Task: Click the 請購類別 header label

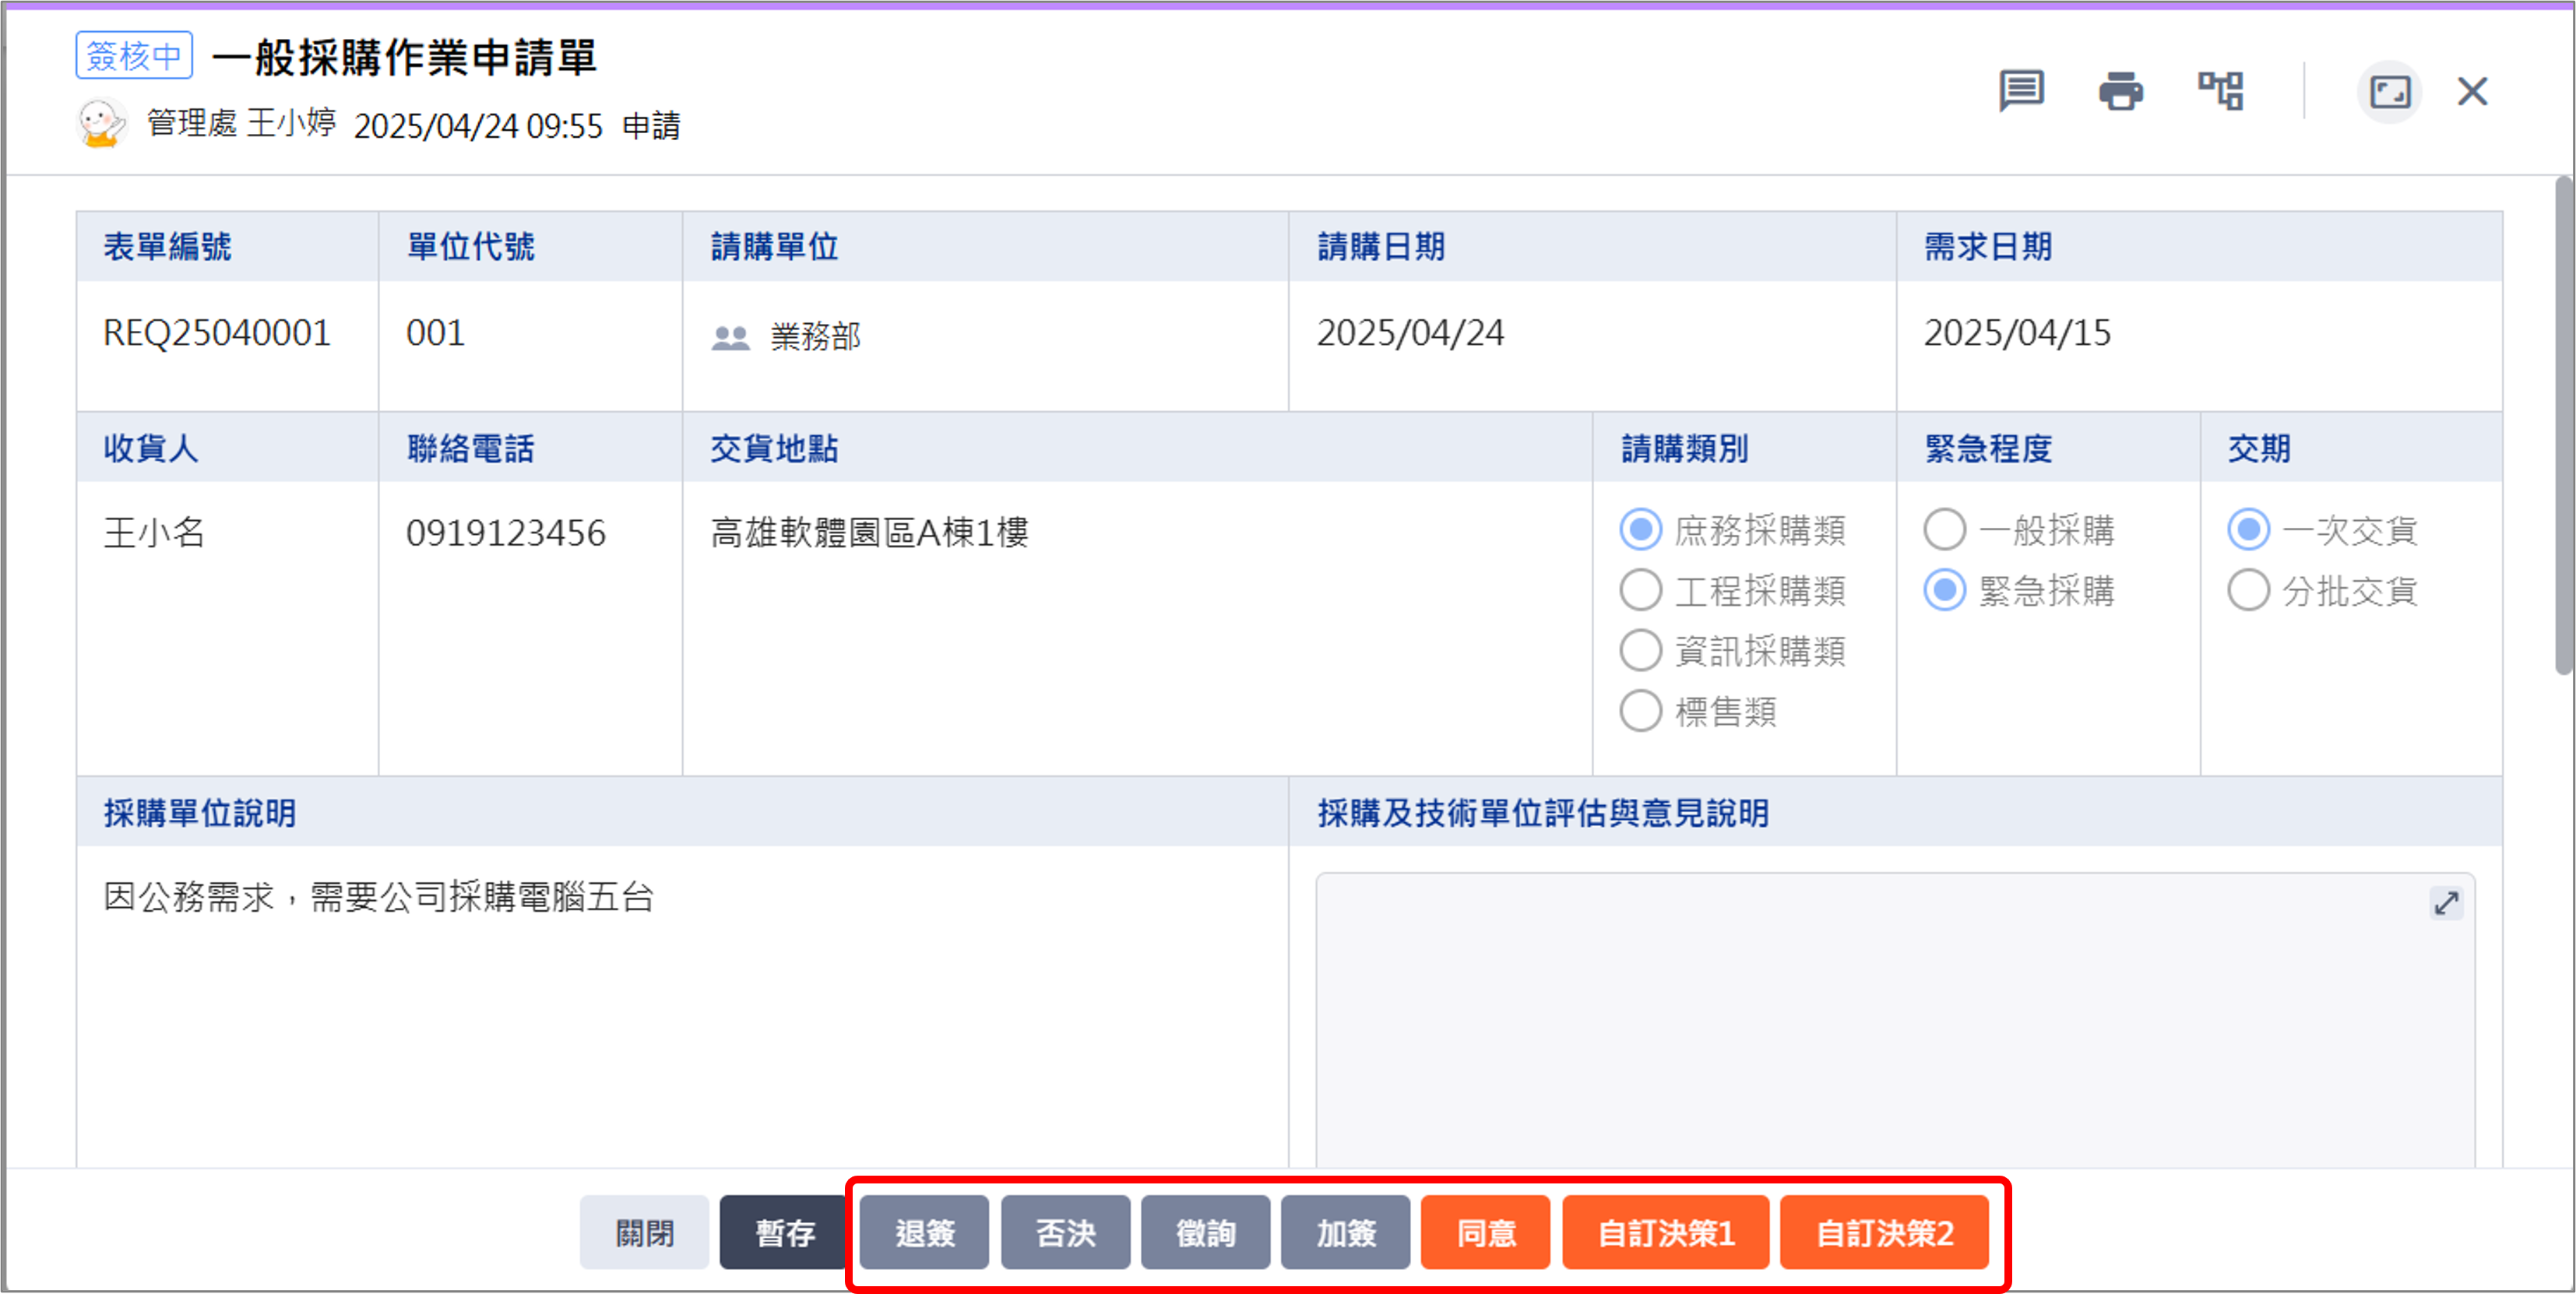Action: click(1684, 448)
